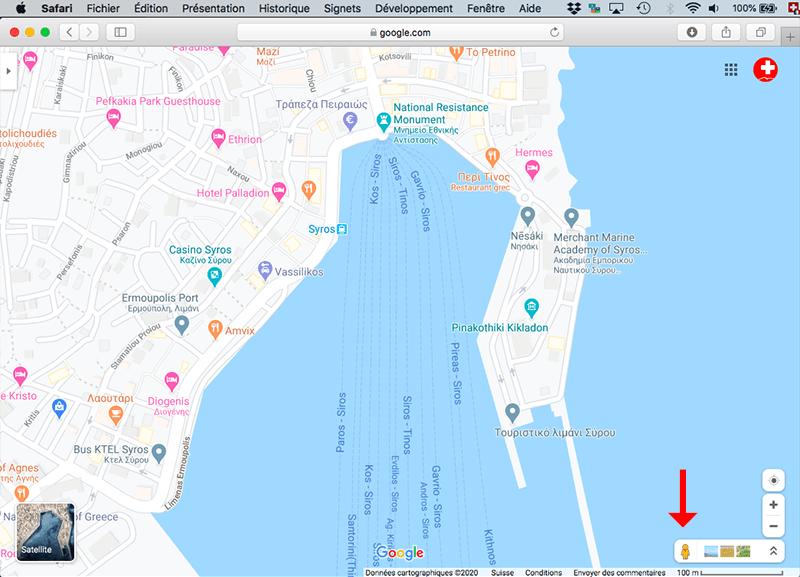Click the 100 m map scale bar
Image resolution: width=800 pixels, height=577 pixels.
coord(730,572)
